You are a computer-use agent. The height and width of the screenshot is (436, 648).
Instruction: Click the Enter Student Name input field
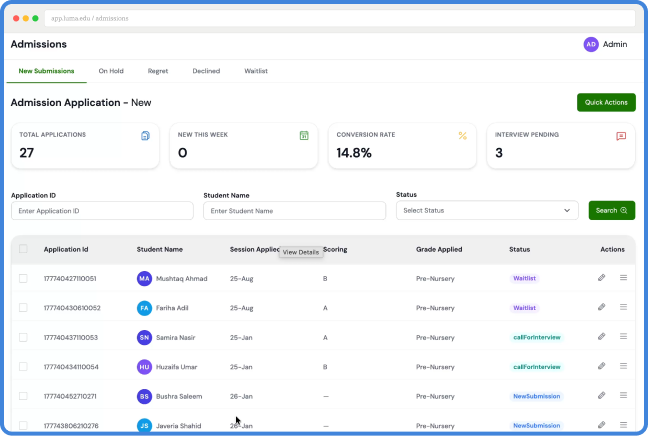295,211
